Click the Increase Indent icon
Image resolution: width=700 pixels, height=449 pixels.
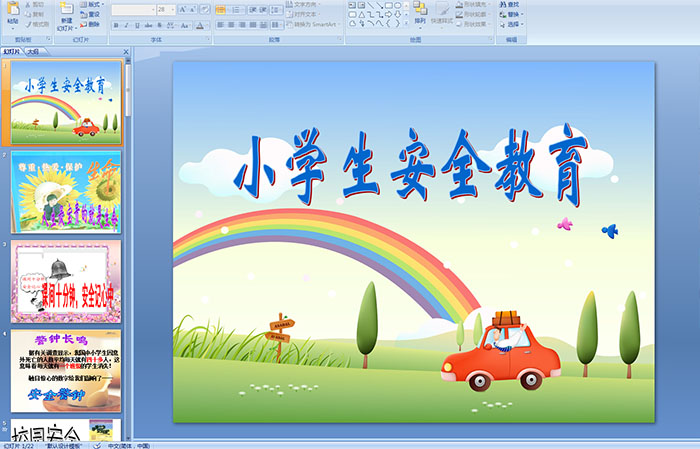263,9
